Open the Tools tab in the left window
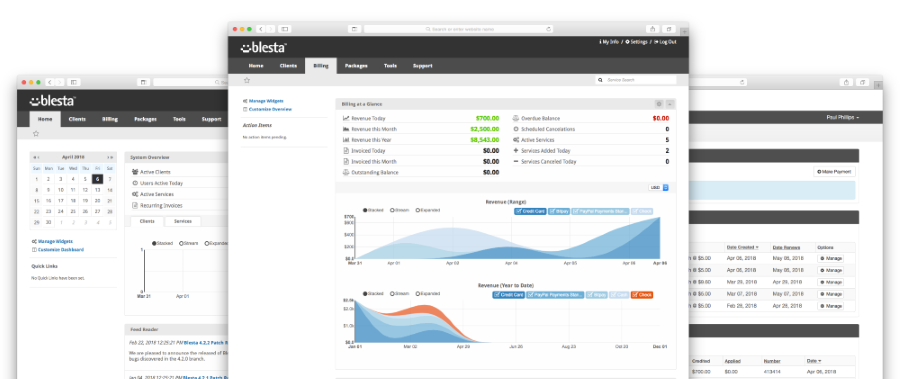The width and height of the screenshot is (900, 379). coord(179,119)
